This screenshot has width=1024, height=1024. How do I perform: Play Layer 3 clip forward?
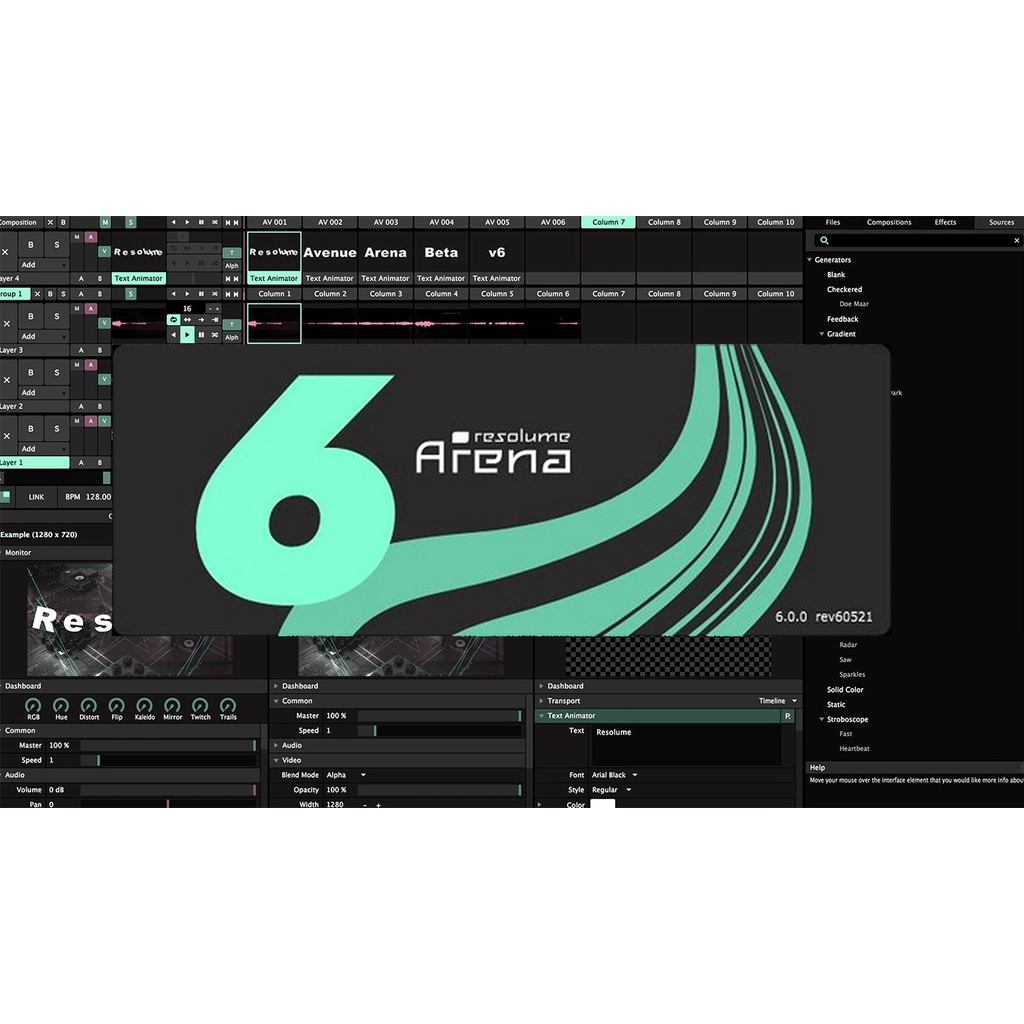[x=187, y=335]
